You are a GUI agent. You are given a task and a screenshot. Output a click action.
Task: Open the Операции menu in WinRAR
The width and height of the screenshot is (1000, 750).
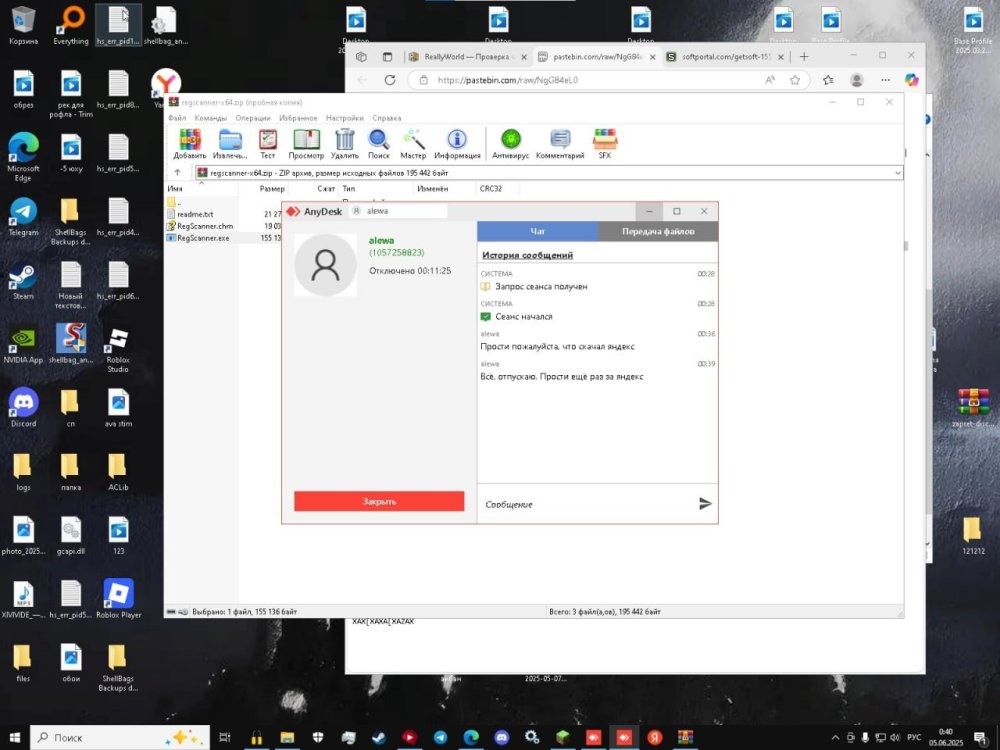click(253, 118)
